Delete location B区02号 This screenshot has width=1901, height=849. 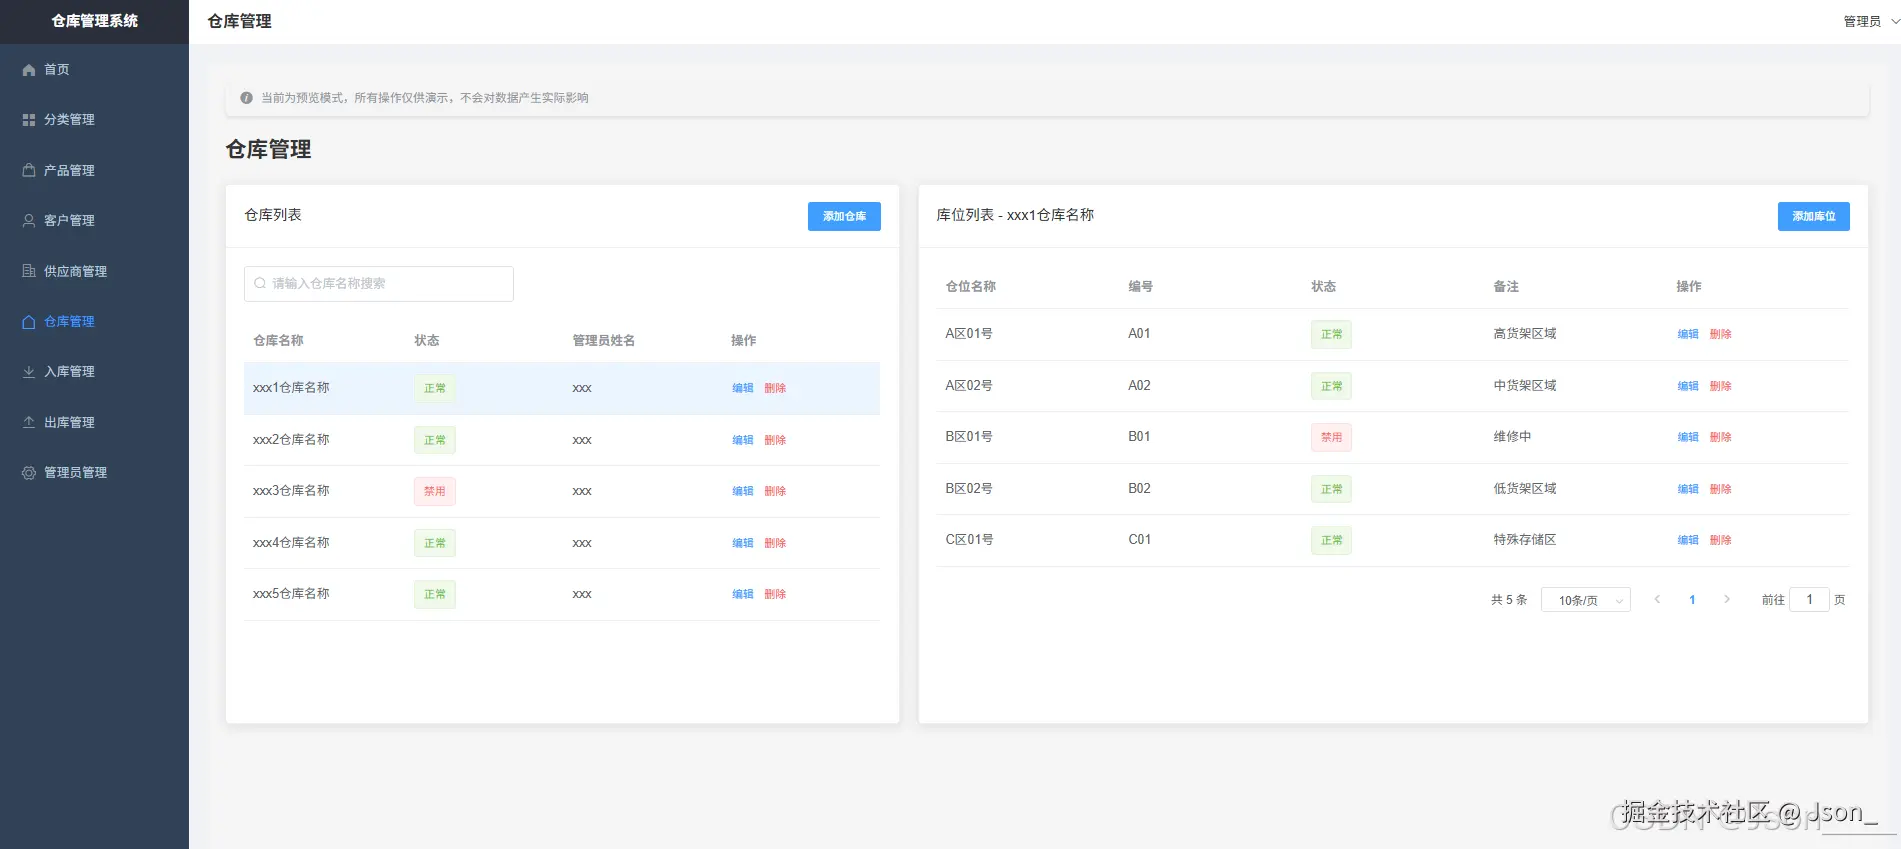coord(1720,489)
